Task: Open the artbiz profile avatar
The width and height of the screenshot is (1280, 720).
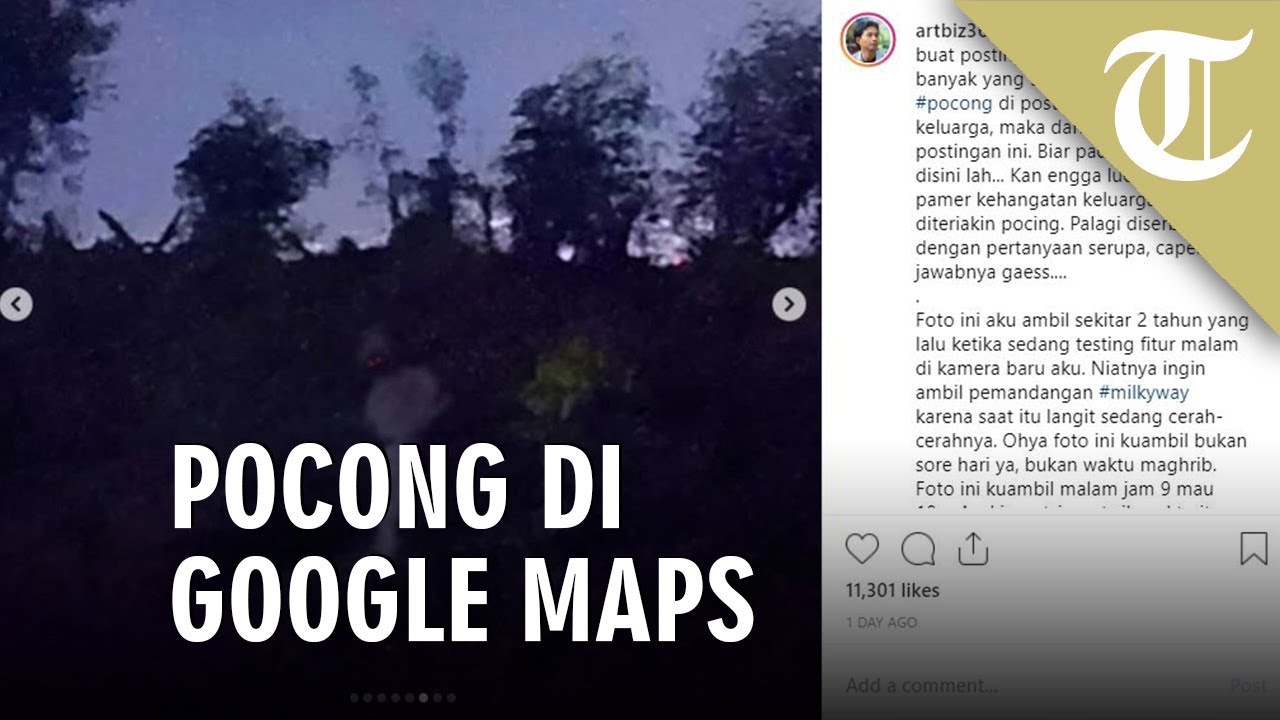Action: click(868, 40)
